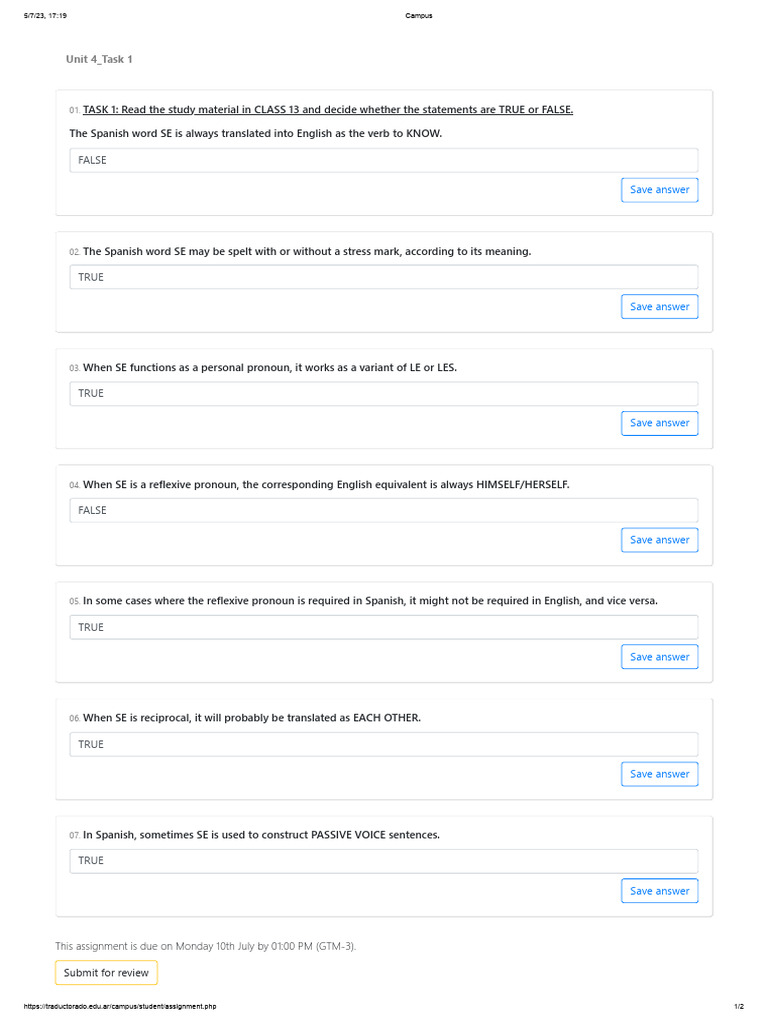
Task: Click the question 01 answer field with FALSE
Action: 384,160
